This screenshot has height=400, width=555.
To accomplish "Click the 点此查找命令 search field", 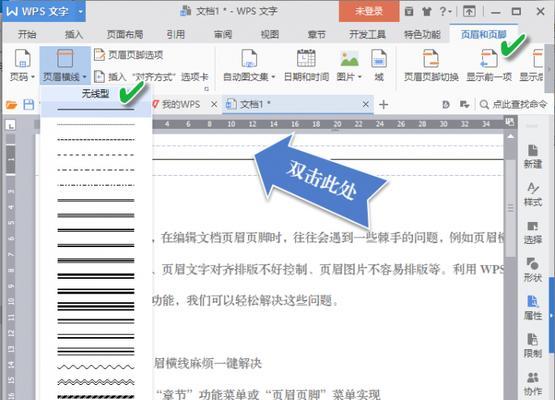I will [x=520, y=105].
